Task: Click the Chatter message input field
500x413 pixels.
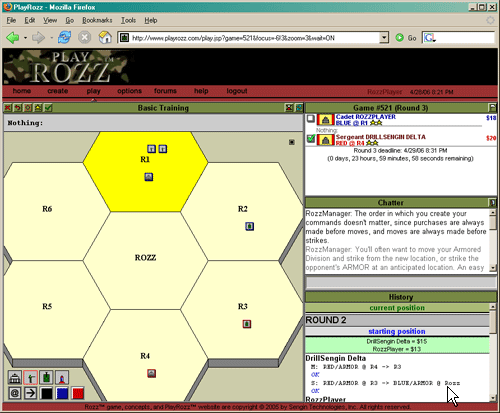Action: click(x=401, y=283)
